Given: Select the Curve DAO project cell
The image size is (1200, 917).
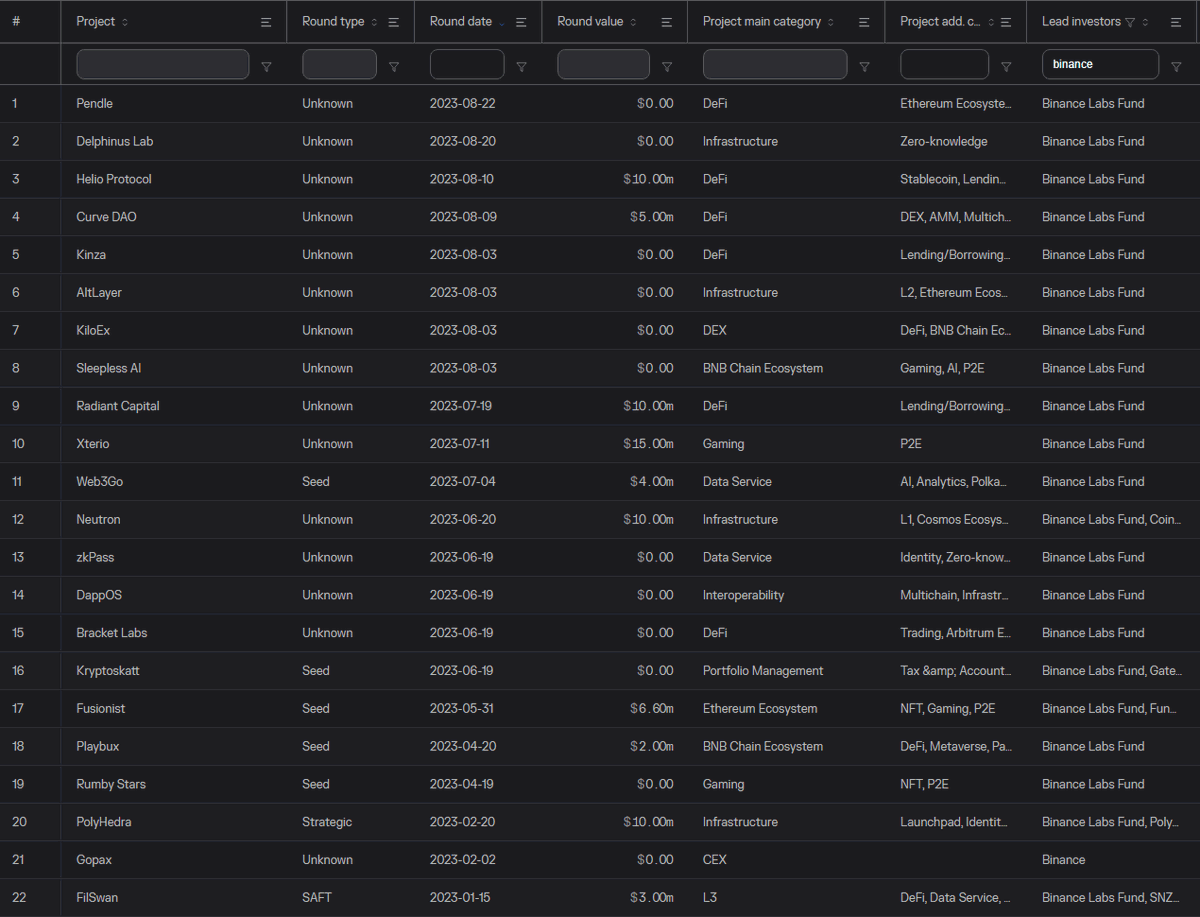Looking at the screenshot, I should tap(174, 217).
